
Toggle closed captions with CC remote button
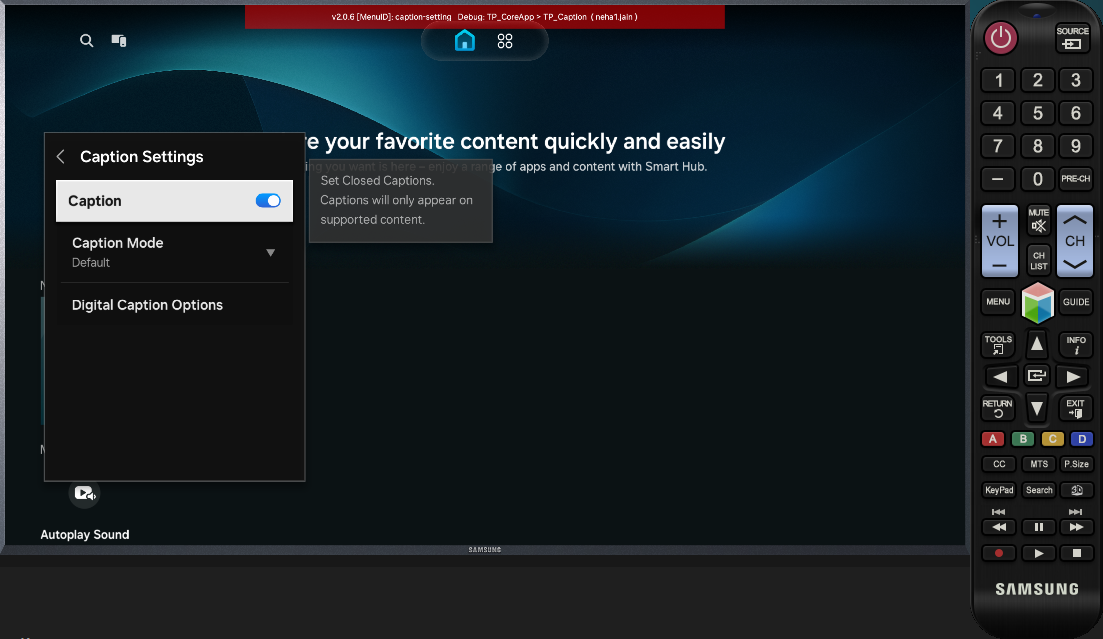click(x=998, y=464)
